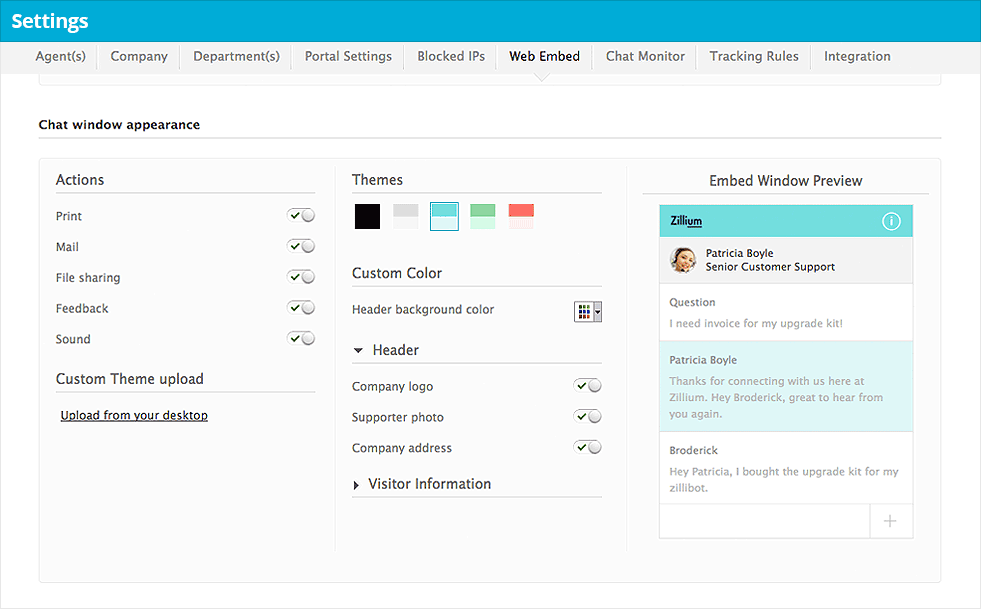Select the black theme swatch
Image resolution: width=981 pixels, height=609 pixels.
point(366,216)
